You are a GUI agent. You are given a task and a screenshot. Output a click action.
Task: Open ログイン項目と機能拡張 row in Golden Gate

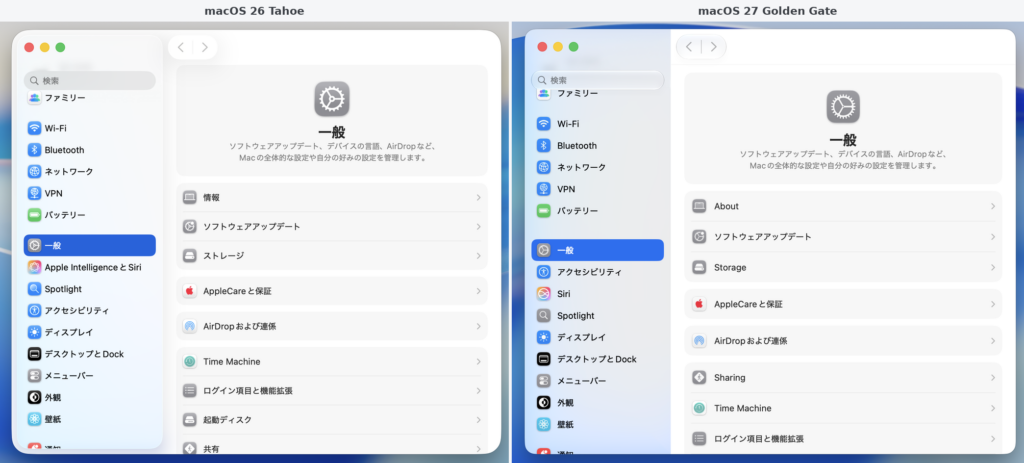coord(843,439)
